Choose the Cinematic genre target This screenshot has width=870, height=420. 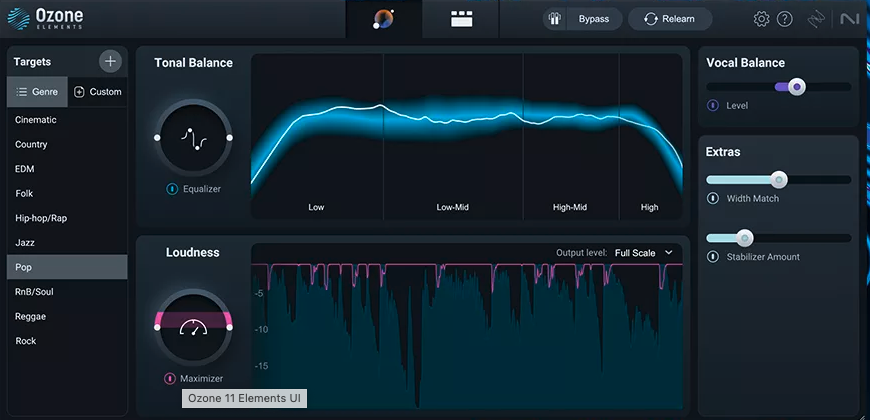[67, 120]
